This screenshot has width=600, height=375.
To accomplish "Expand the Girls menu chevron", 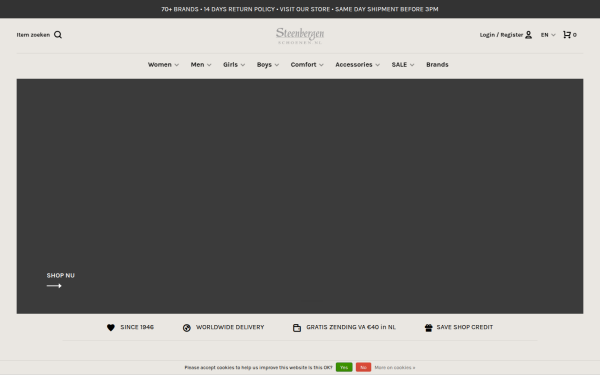I will click(x=243, y=65).
